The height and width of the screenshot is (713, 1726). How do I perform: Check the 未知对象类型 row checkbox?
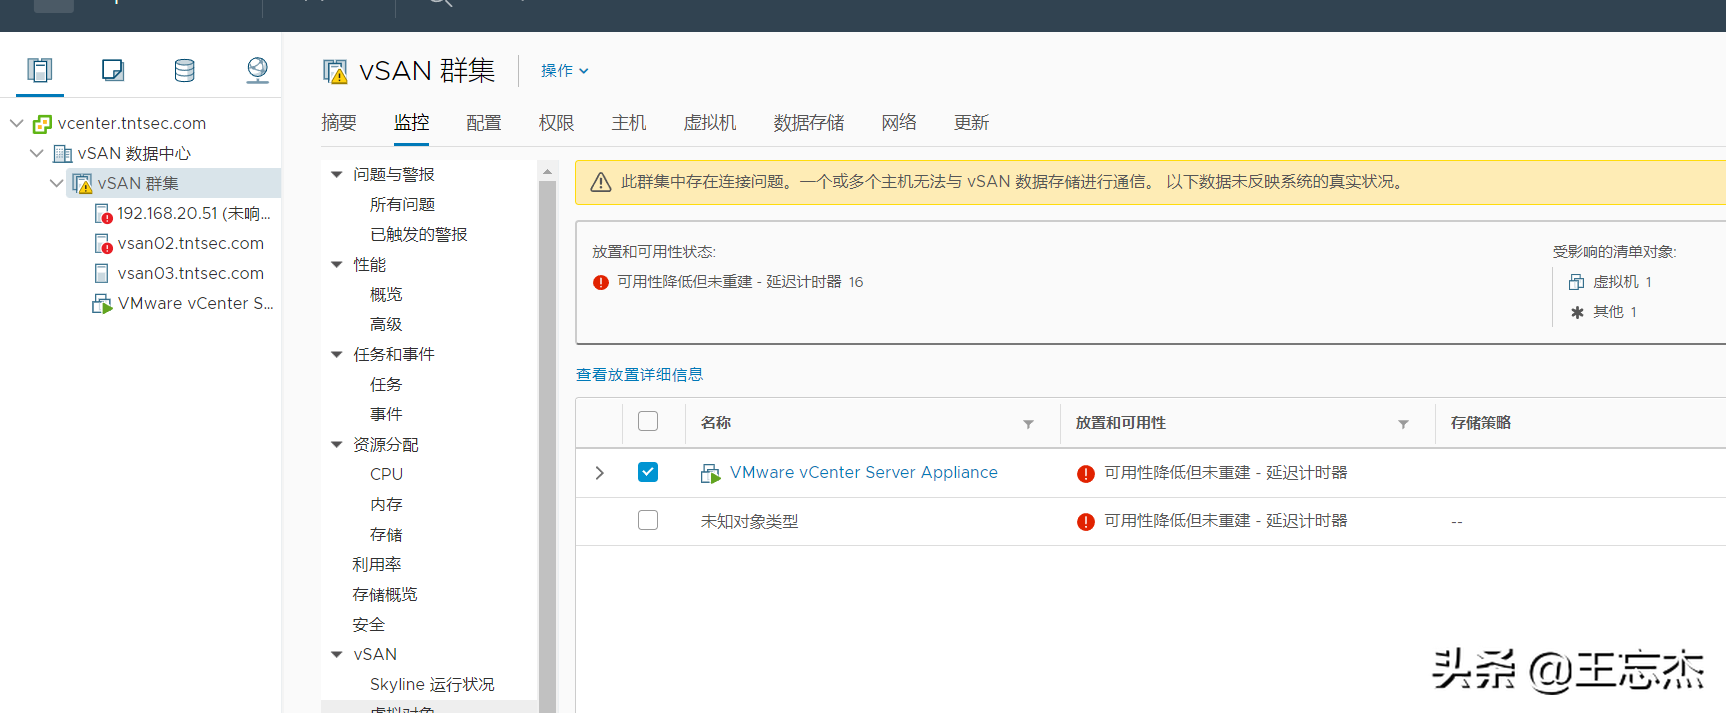(x=648, y=520)
